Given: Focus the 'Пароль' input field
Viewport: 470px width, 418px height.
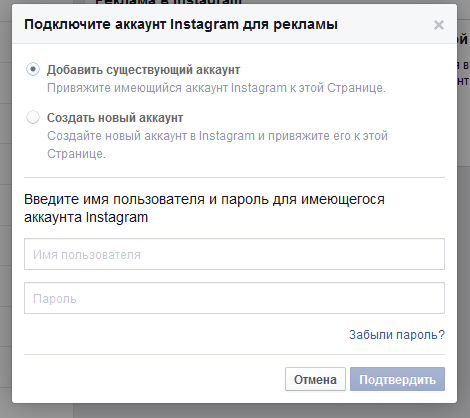Looking at the screenshot, I should pos(234,298).
